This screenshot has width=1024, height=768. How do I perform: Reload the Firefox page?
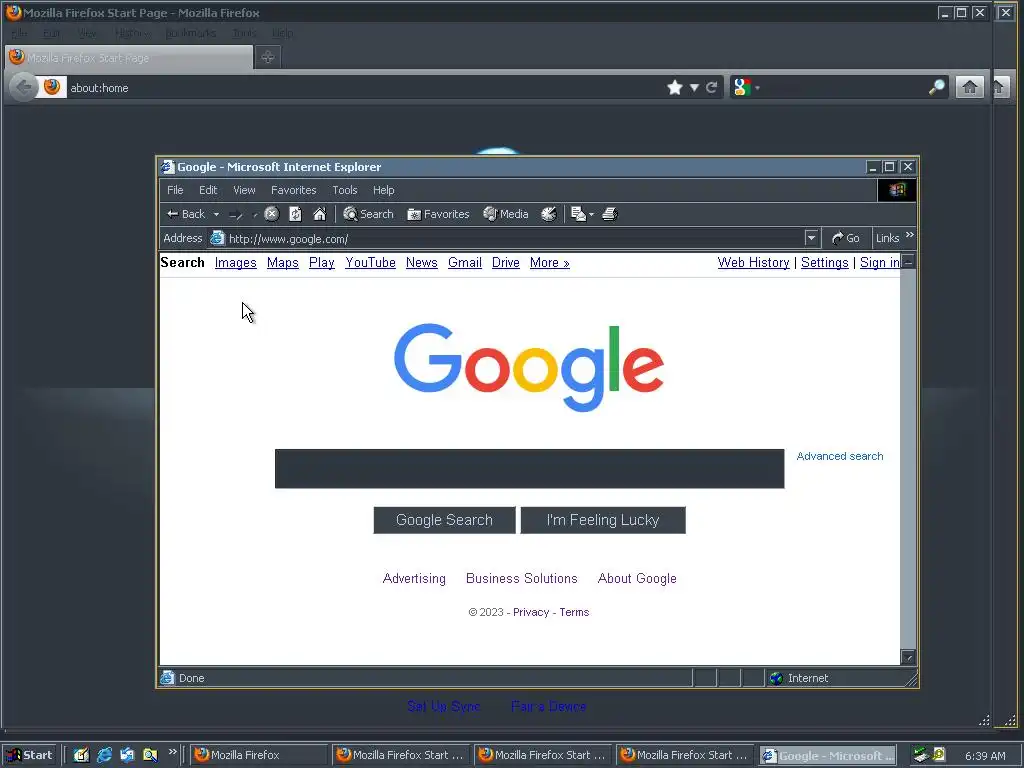712,88
